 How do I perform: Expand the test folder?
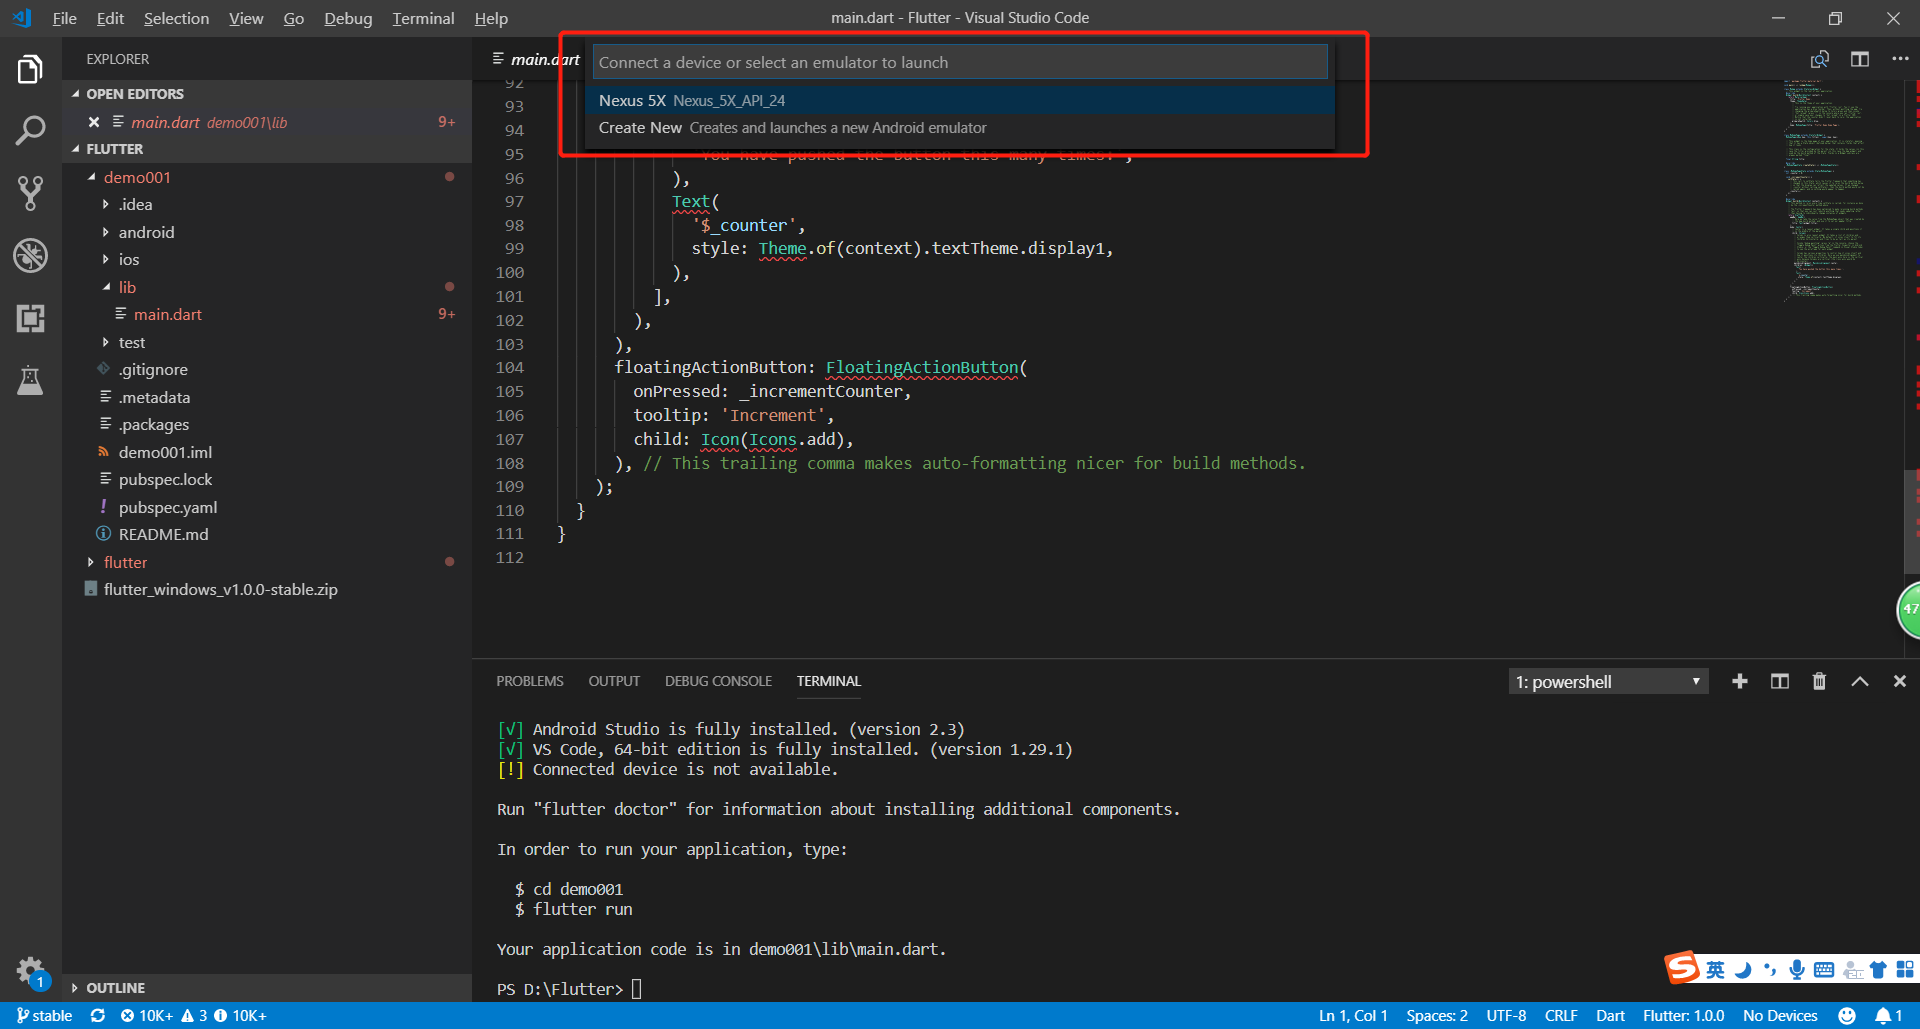point(106,342)
